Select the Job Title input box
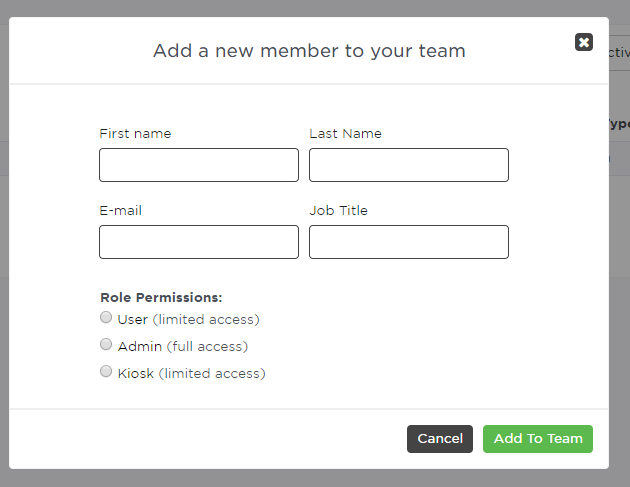Image resolution: width=630 pixels, height=487 pixels. pyautogui.click(x=409, y=242)
